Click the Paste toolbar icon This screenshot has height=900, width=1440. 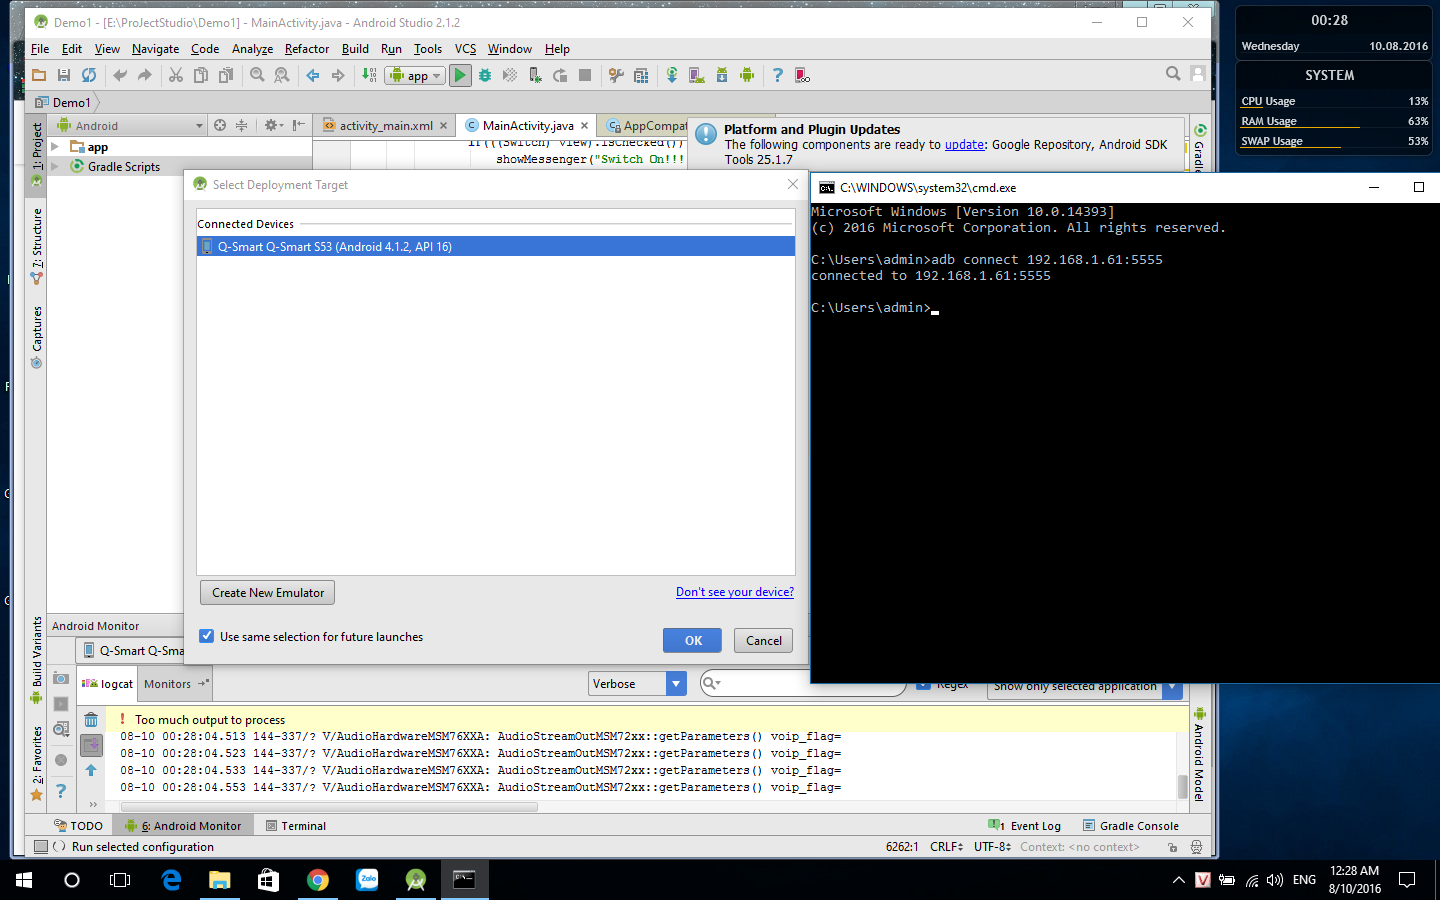tap(226, 75)
